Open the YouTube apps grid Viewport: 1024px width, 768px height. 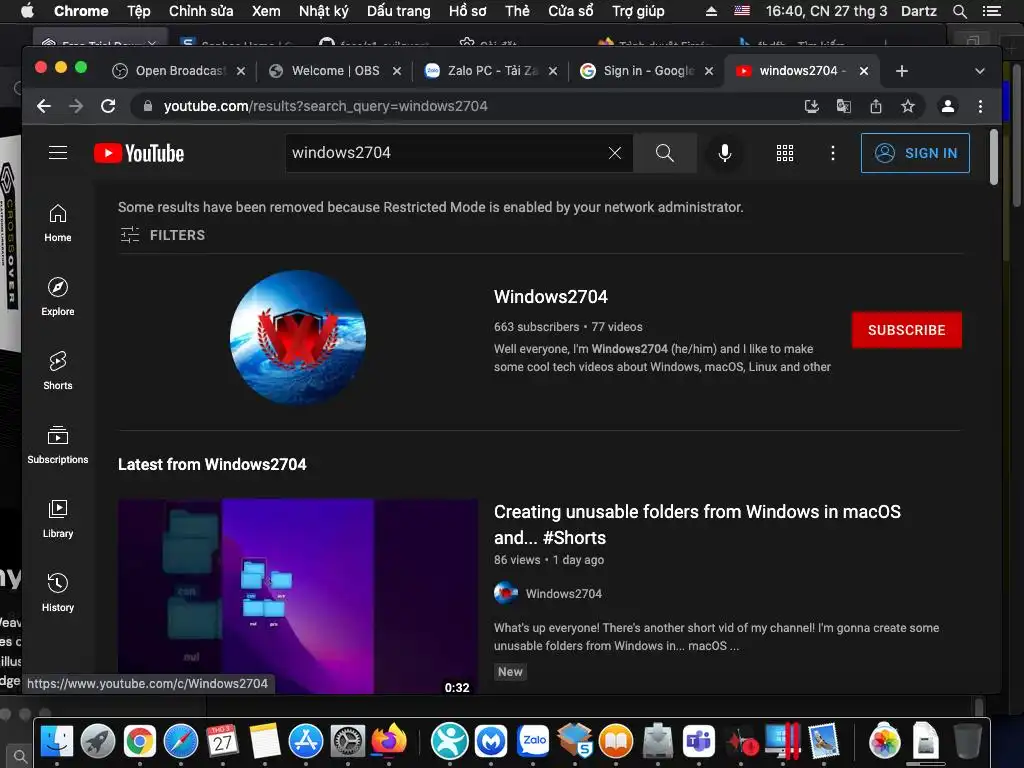point(784,153)
